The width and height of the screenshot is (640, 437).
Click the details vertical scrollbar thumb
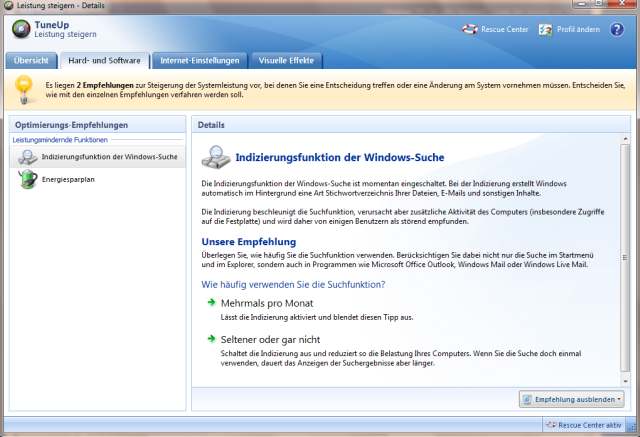(x=625, y=257)
